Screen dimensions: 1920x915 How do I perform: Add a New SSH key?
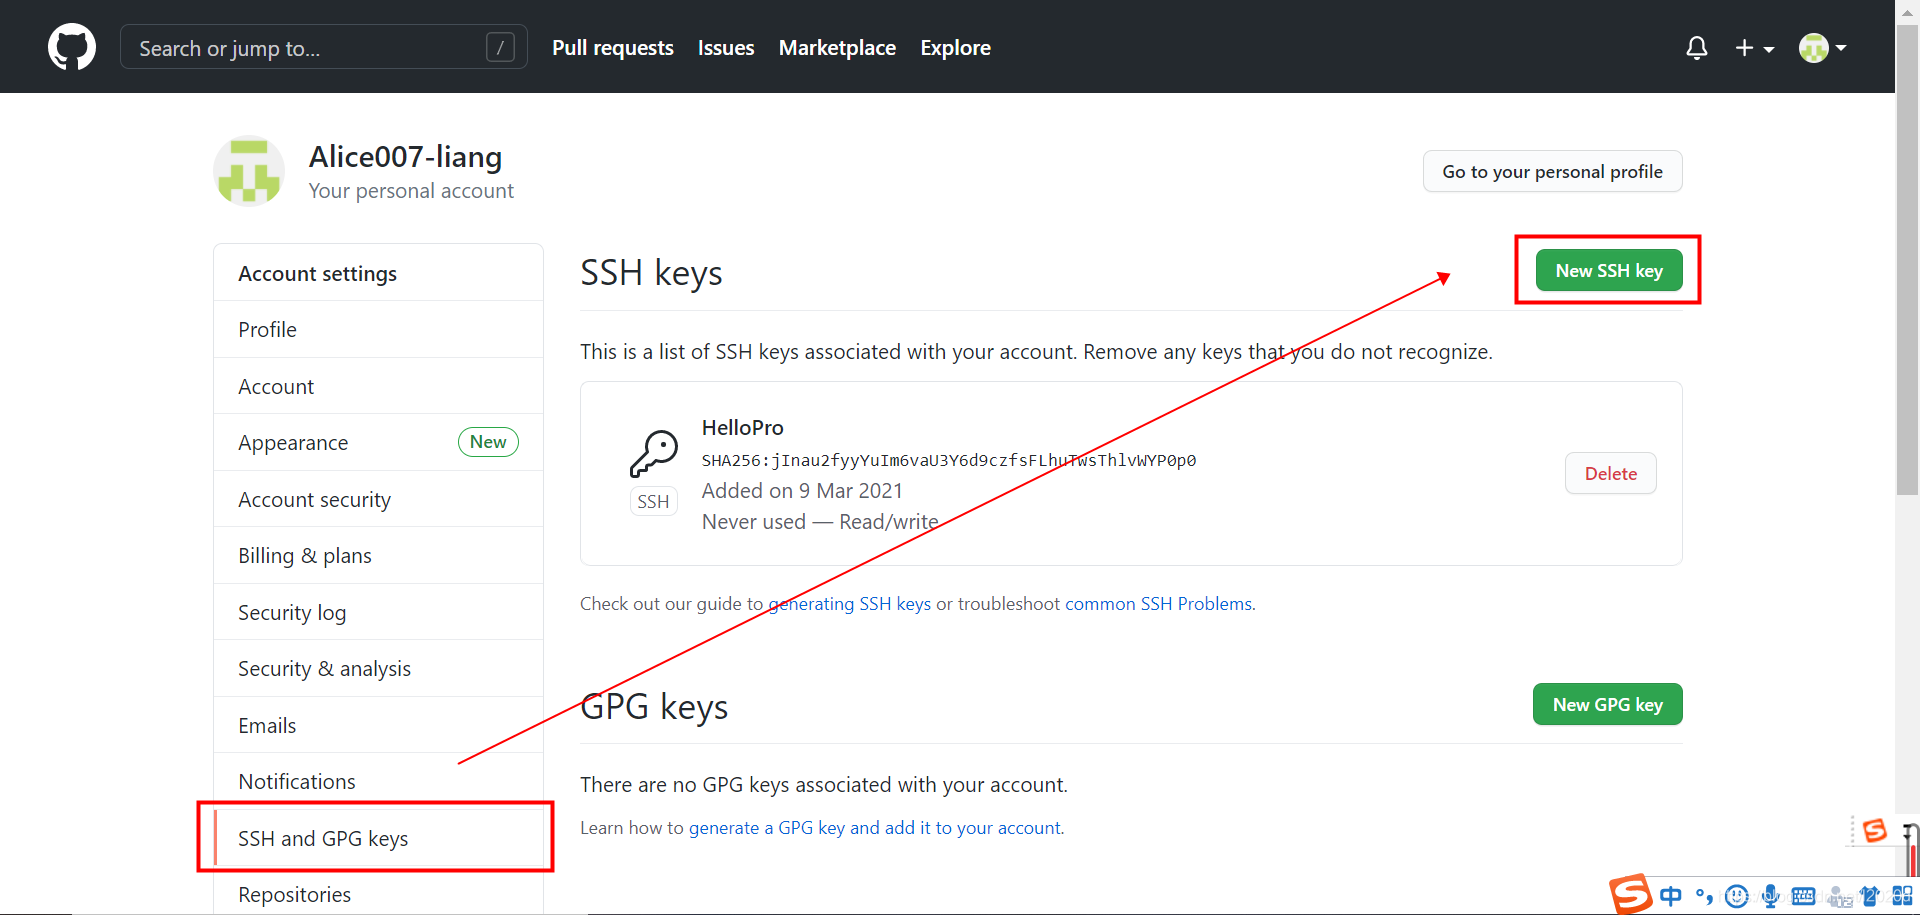click(1608, 270)
